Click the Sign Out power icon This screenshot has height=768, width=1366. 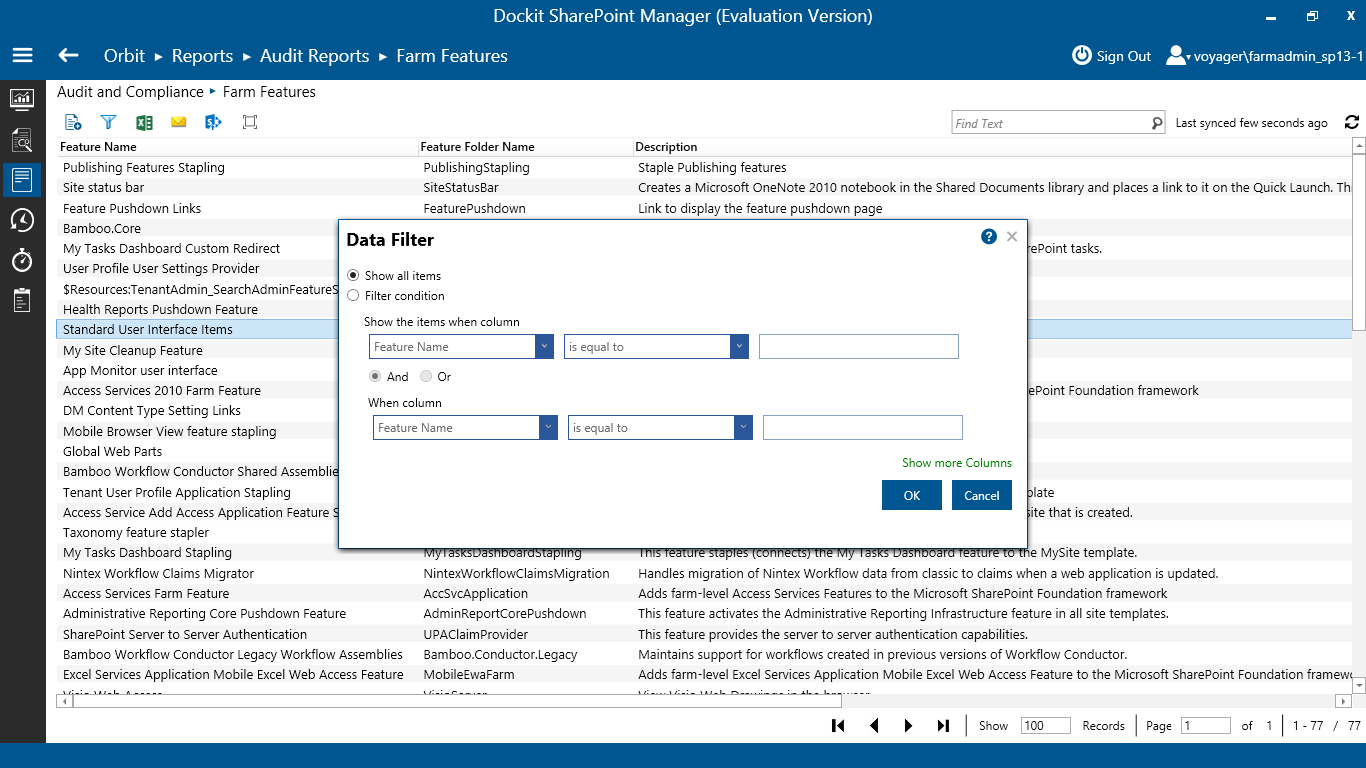[1081, 55]
